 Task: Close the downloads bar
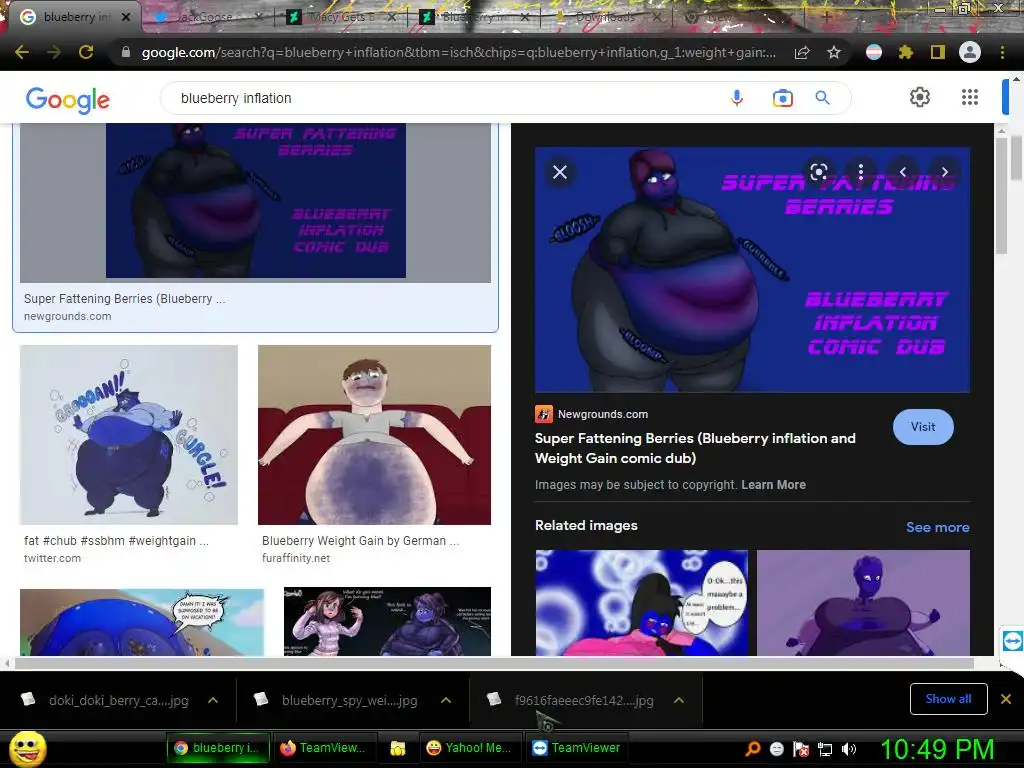(1006, 699)
